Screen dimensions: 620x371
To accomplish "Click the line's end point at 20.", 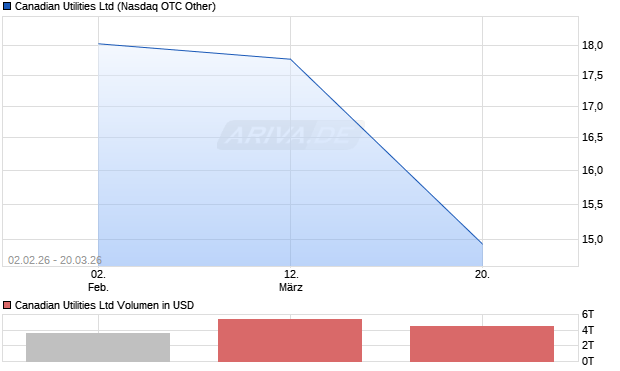I will coord(482,244).
